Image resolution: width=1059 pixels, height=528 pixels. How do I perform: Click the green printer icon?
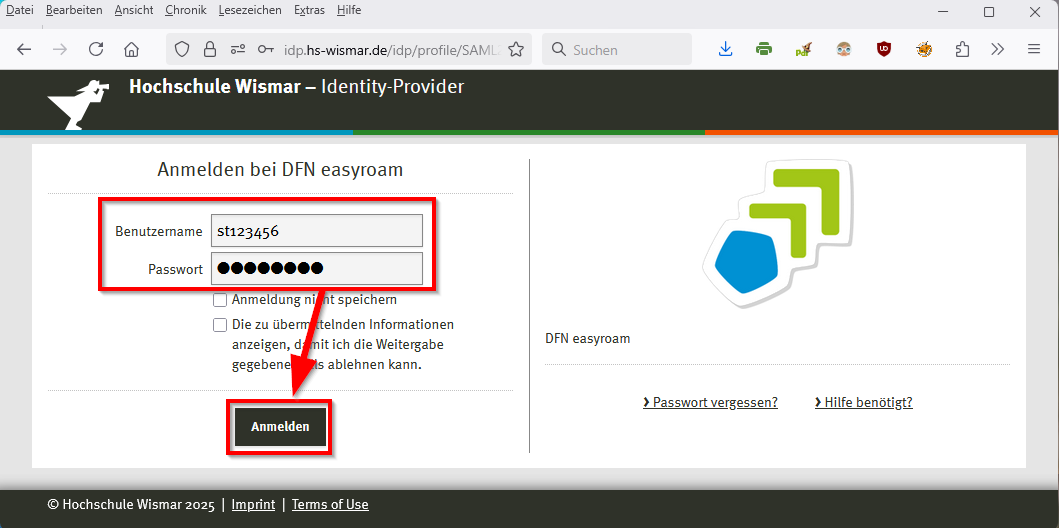click(x=764, y=49)
